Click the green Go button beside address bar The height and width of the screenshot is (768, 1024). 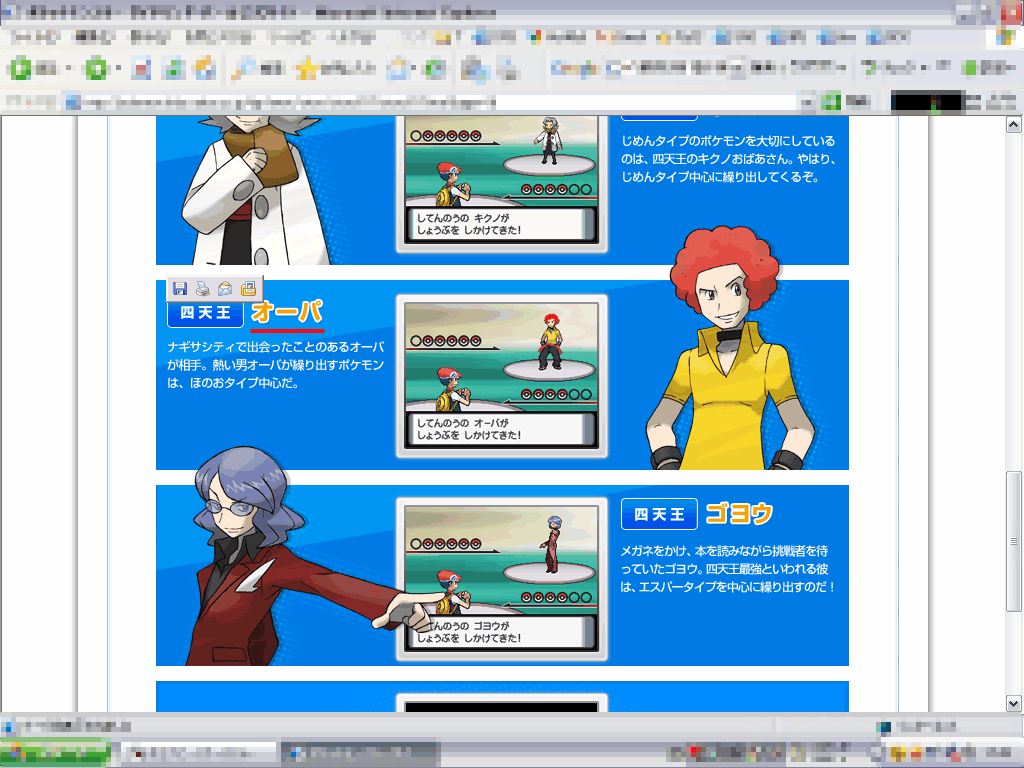pyautogui.click(x=847, y=102)
